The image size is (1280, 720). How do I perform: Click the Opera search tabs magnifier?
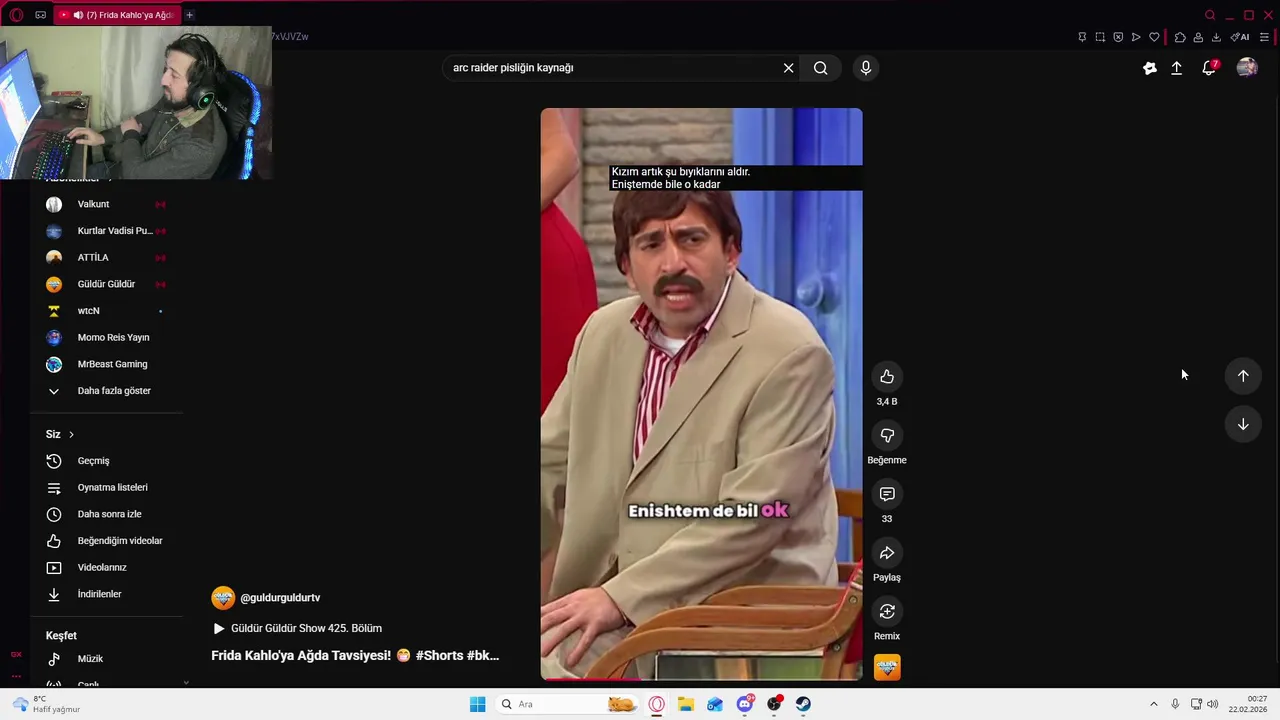(1210, 15)
